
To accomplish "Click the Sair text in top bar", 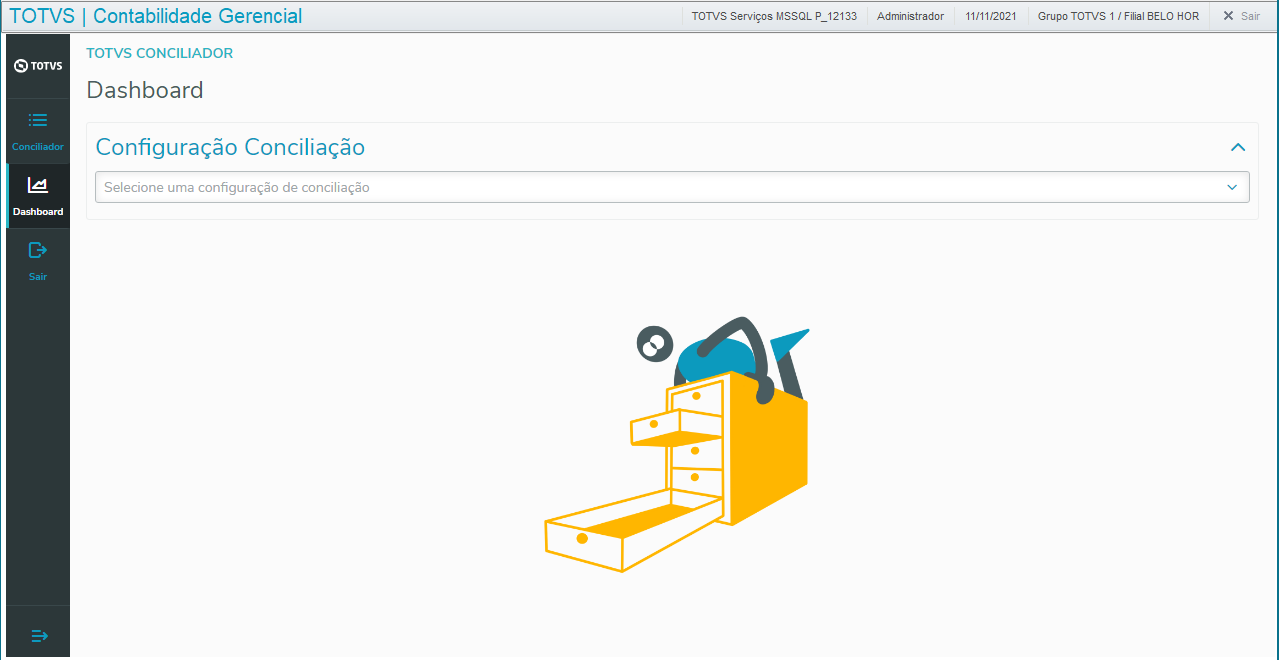I will pos(1250,16).
